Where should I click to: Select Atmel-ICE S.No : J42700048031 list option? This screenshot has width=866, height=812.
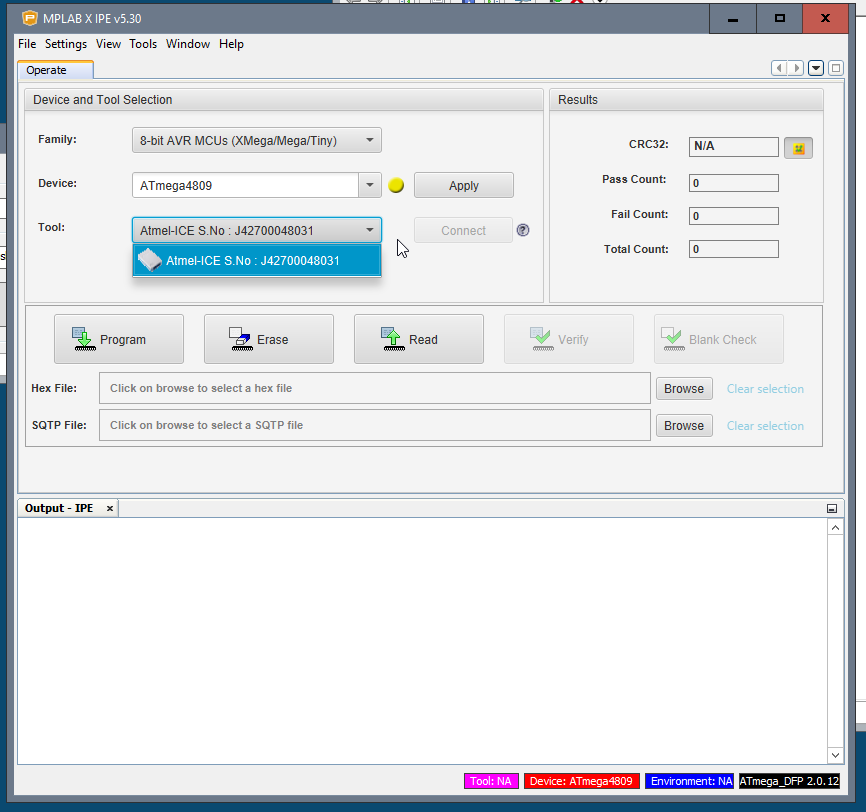point(257,260)
